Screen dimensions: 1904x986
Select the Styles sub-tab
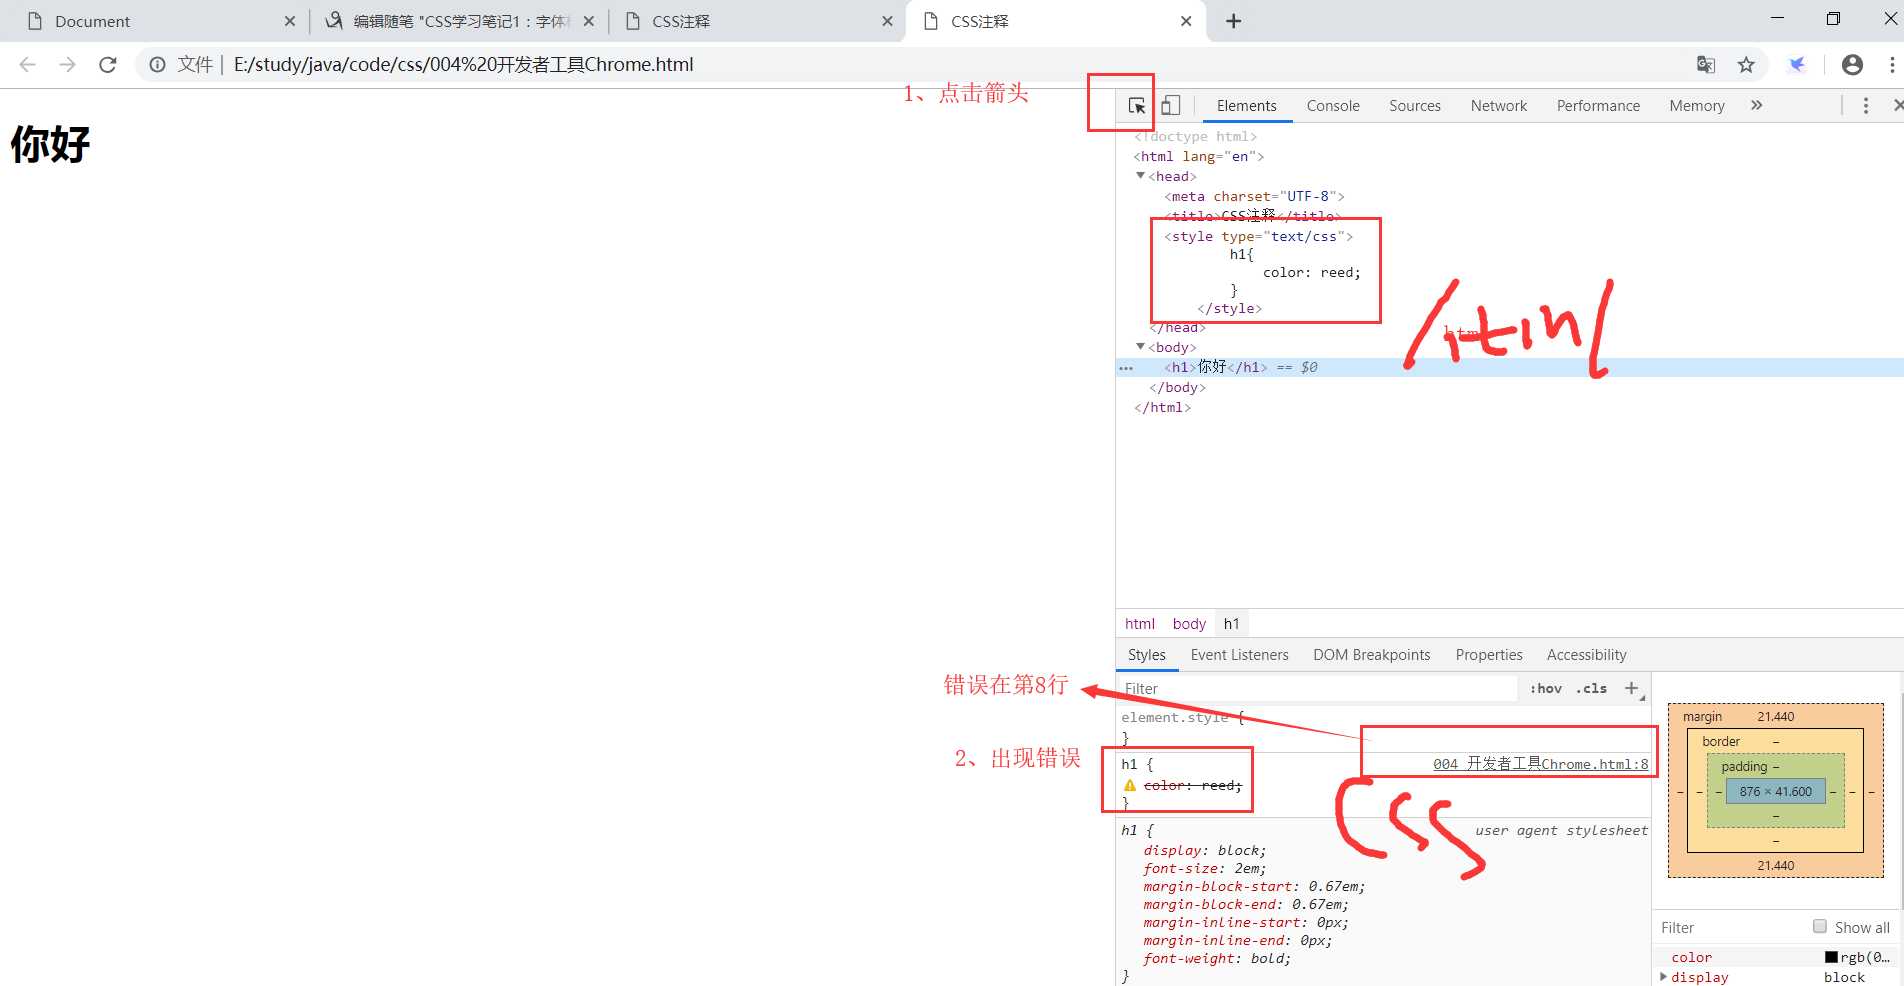(1147, 654)
